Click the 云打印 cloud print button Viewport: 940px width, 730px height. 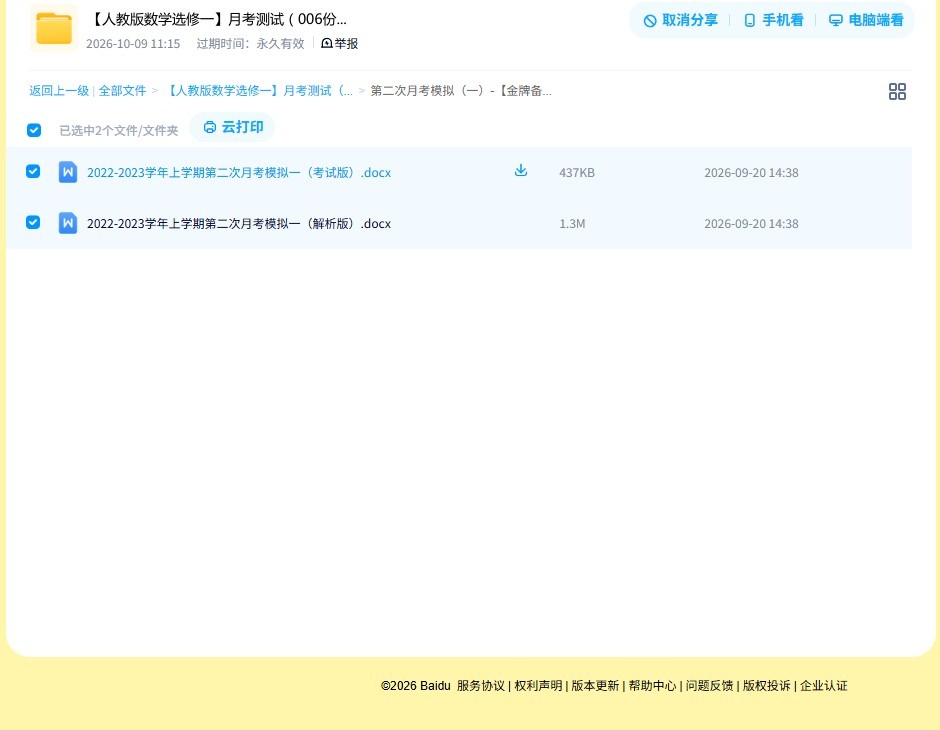coord(233,127)
